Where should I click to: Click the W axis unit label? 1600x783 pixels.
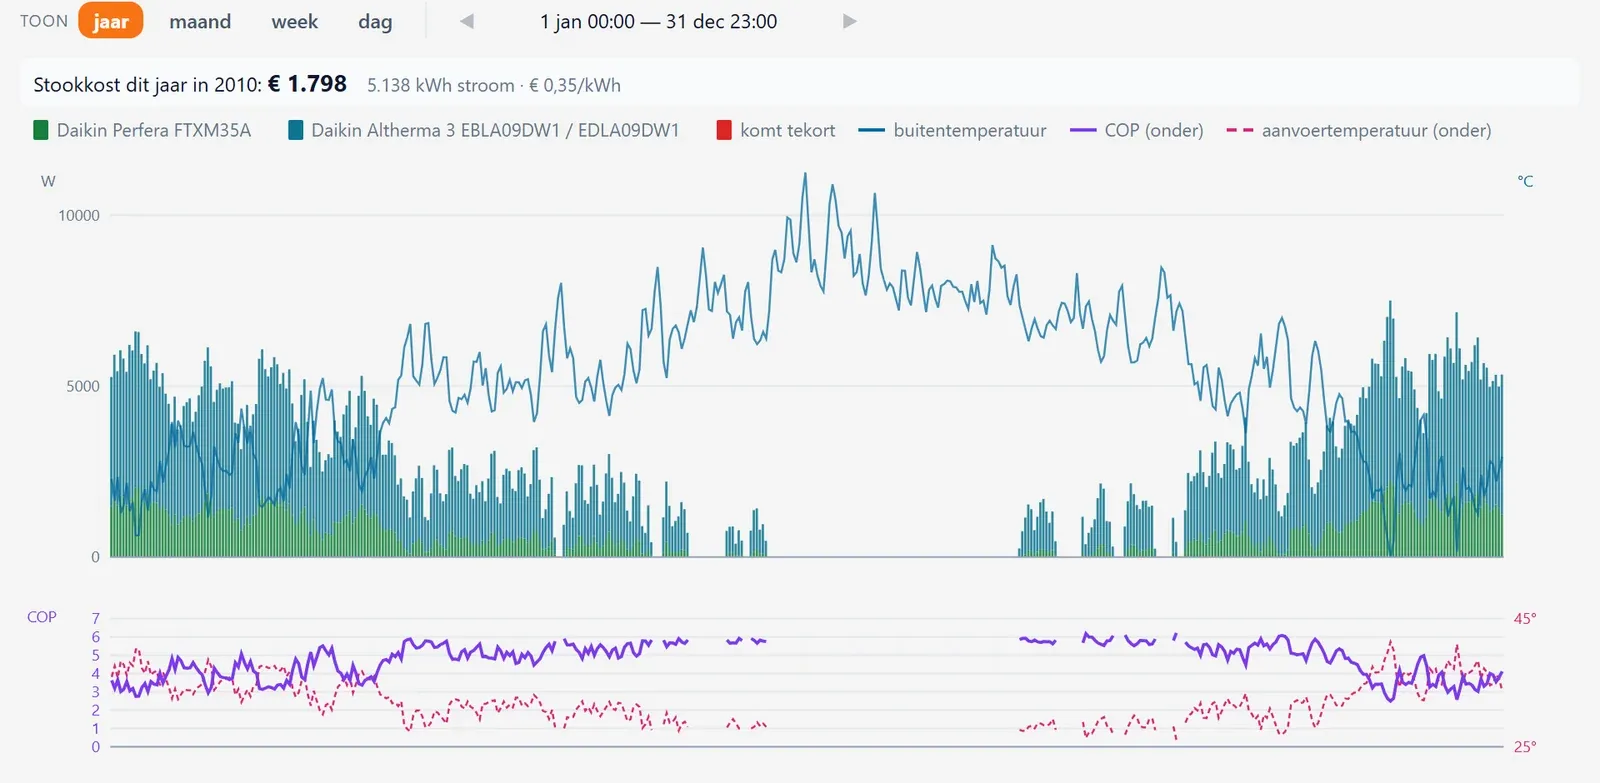(x=48, y=181)
